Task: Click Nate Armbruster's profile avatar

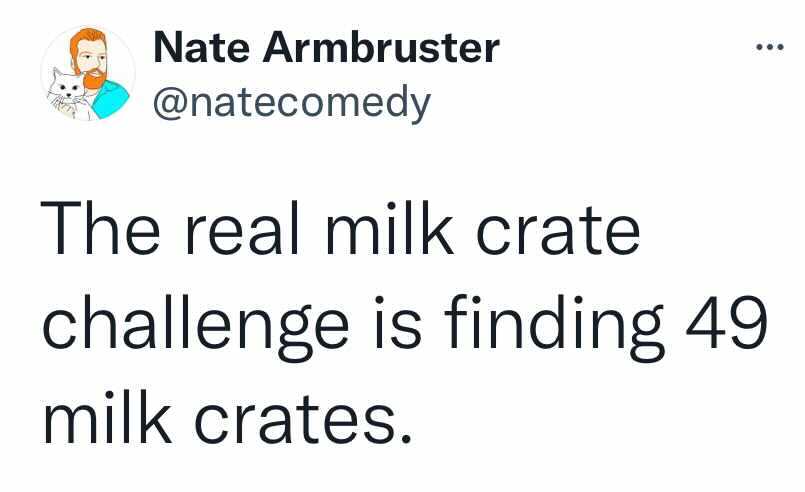Action: pyautogui.click(x=88, y=73)
